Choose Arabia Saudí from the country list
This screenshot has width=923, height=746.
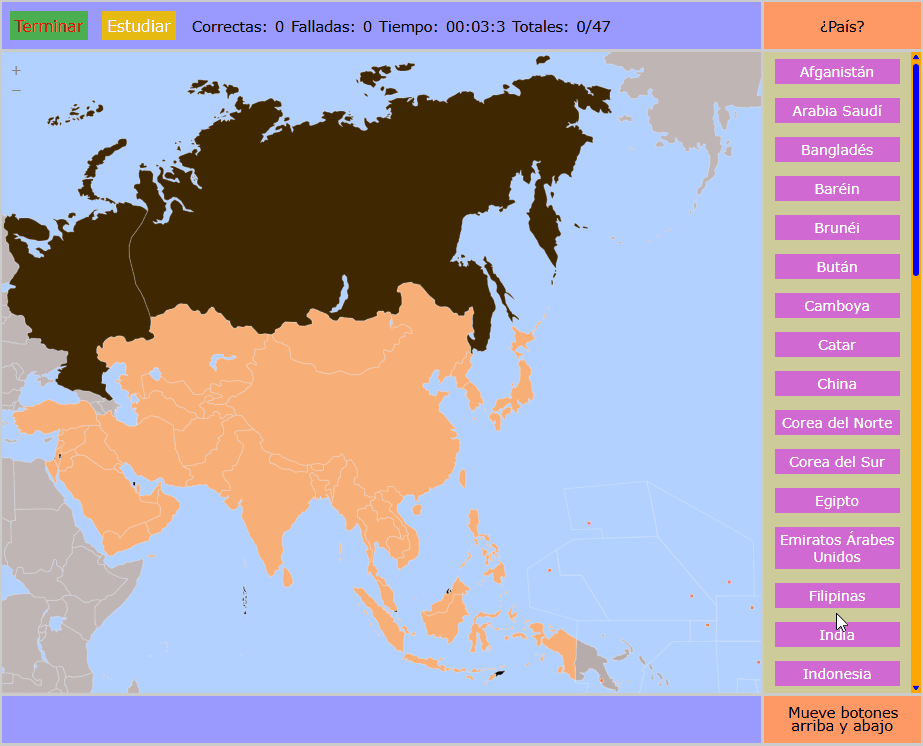pos(837,111)
